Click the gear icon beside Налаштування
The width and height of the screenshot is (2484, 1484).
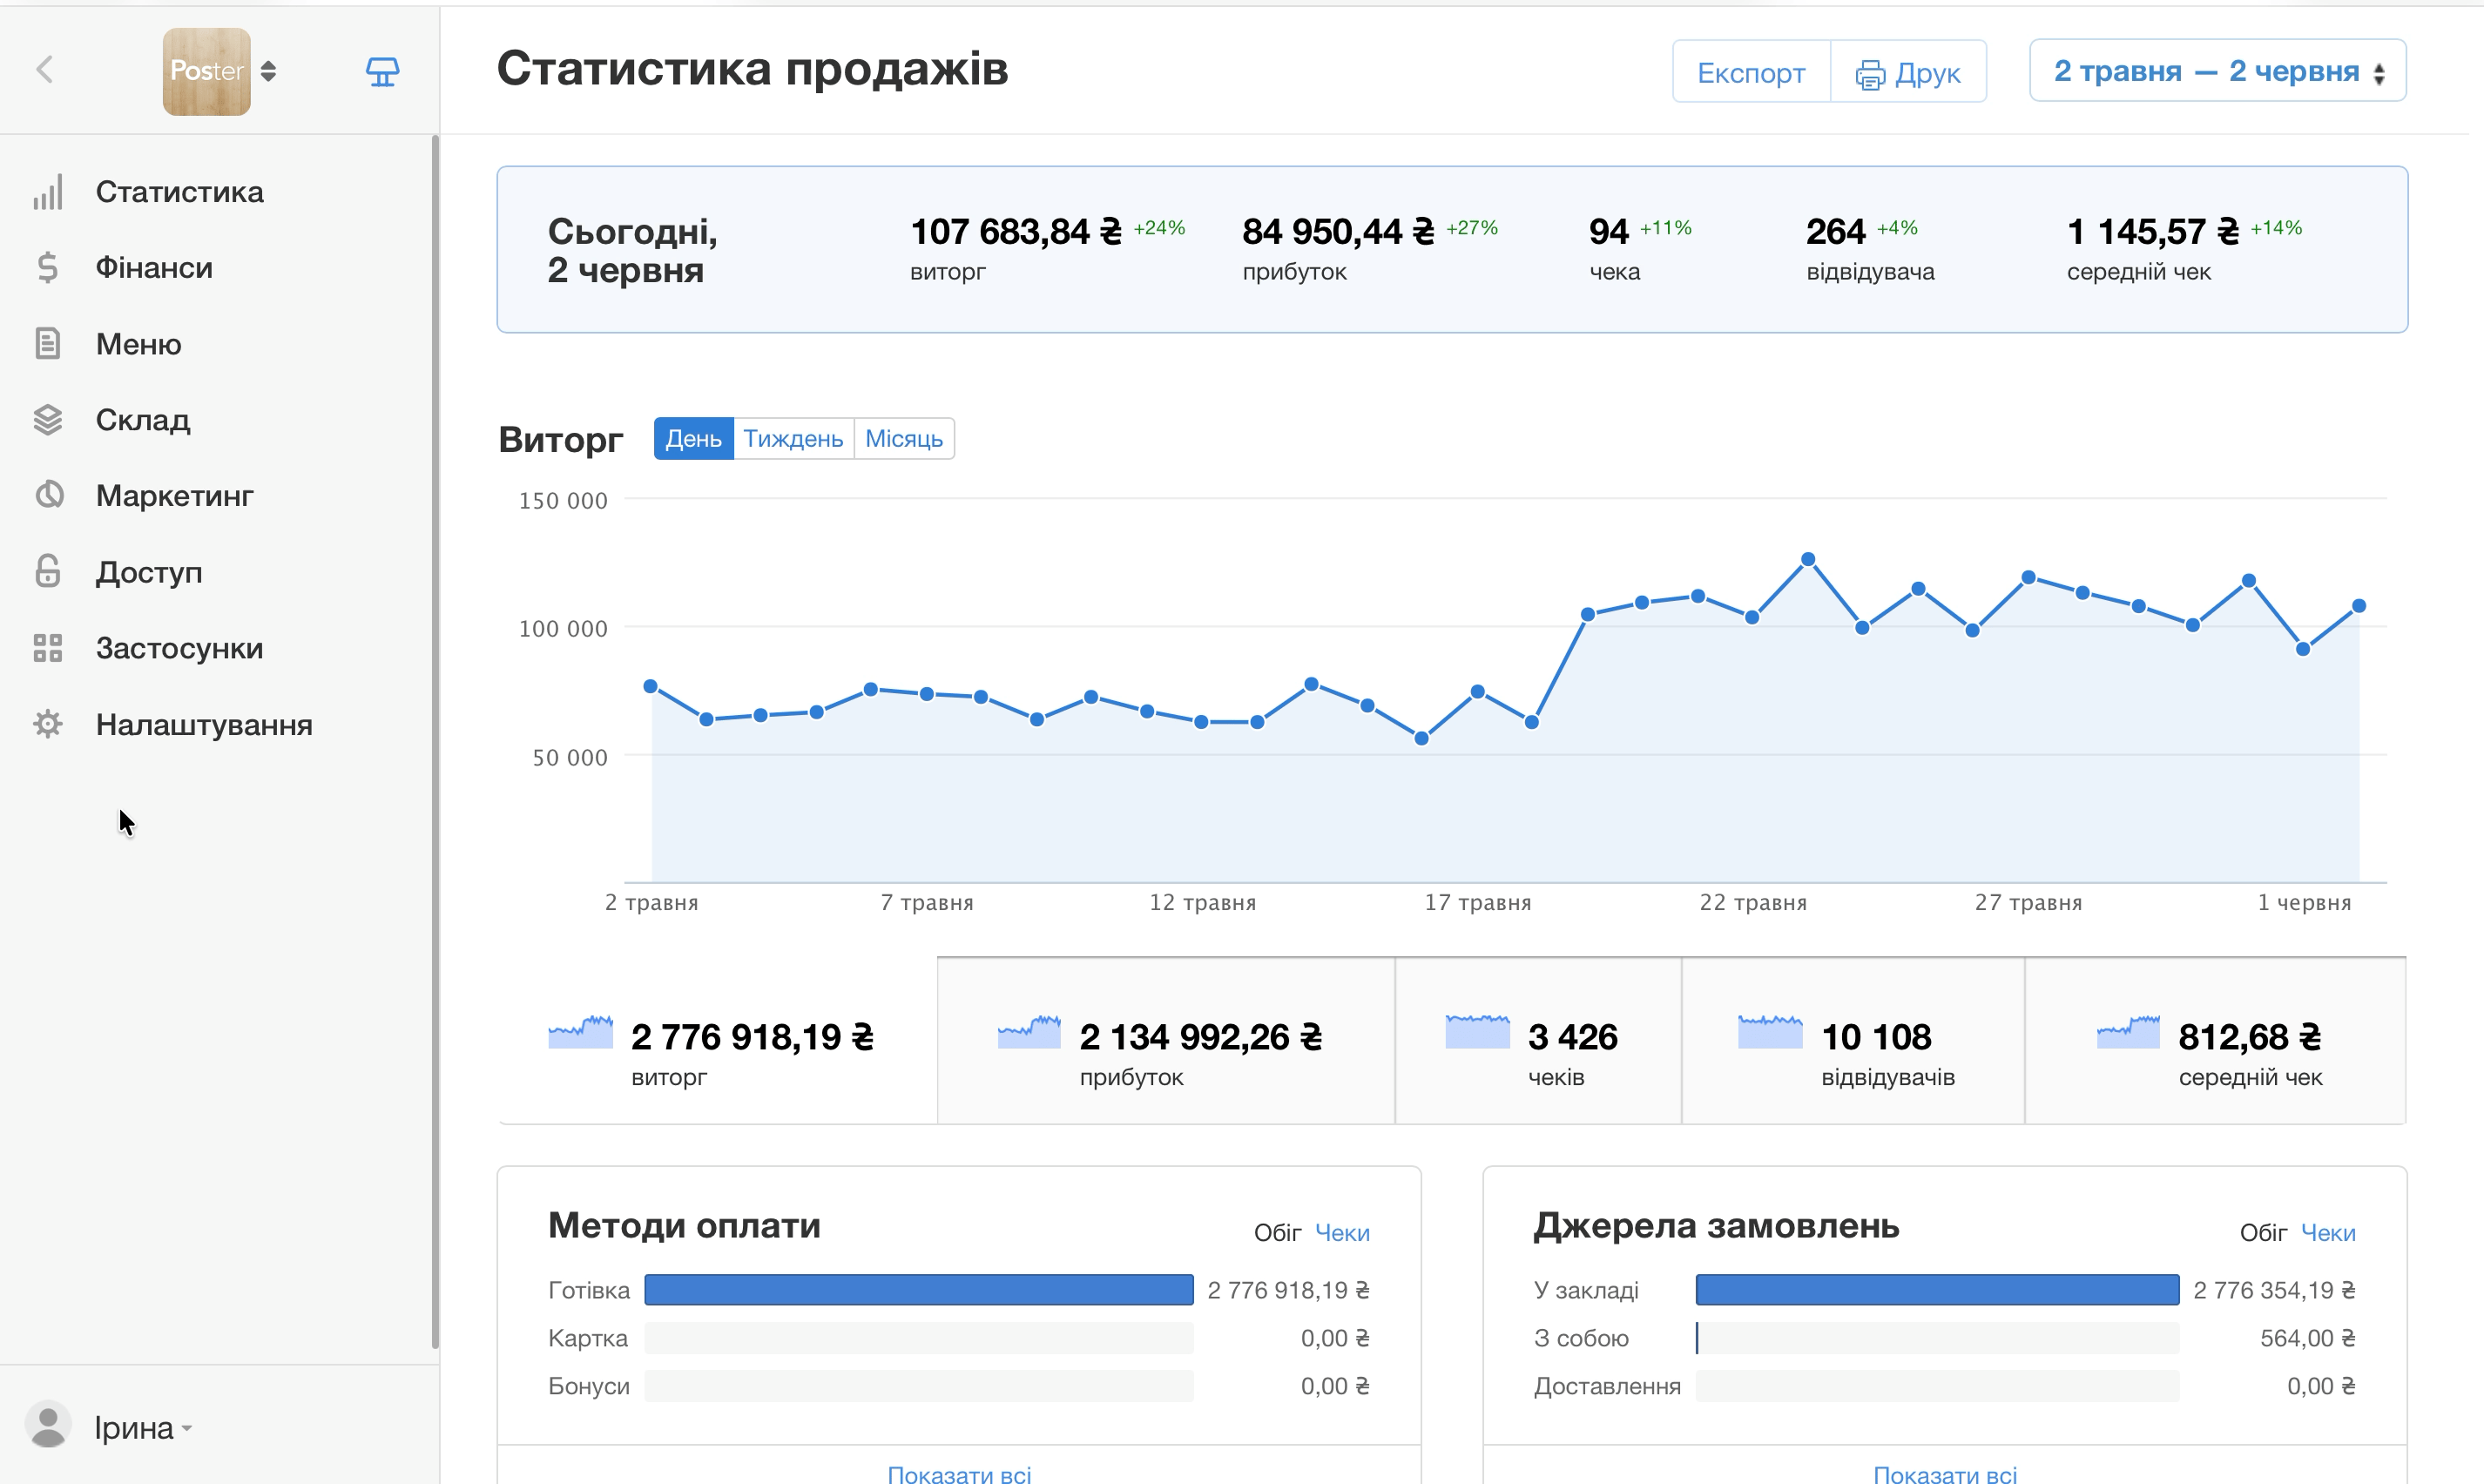click(x=48, y=724)
